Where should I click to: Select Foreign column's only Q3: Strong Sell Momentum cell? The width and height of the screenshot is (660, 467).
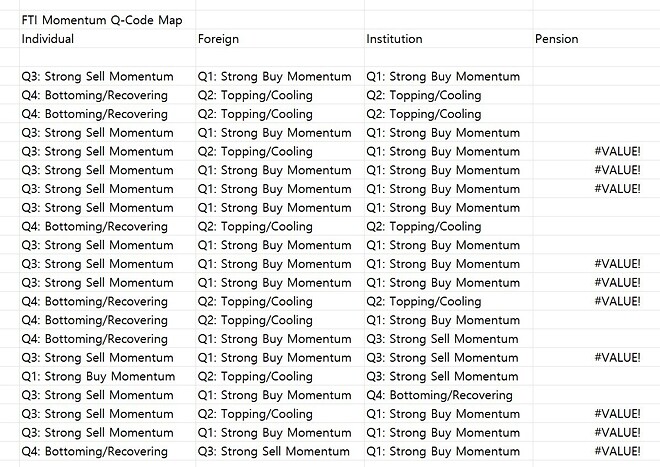(x=274, y=451)
